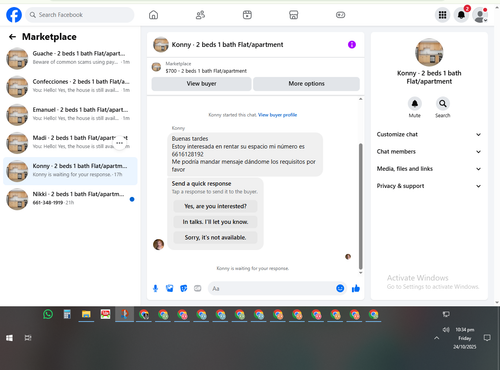The width and height of the screenshot is (500, 370).
Task: Click the message input field
Action: coord(272,288)
